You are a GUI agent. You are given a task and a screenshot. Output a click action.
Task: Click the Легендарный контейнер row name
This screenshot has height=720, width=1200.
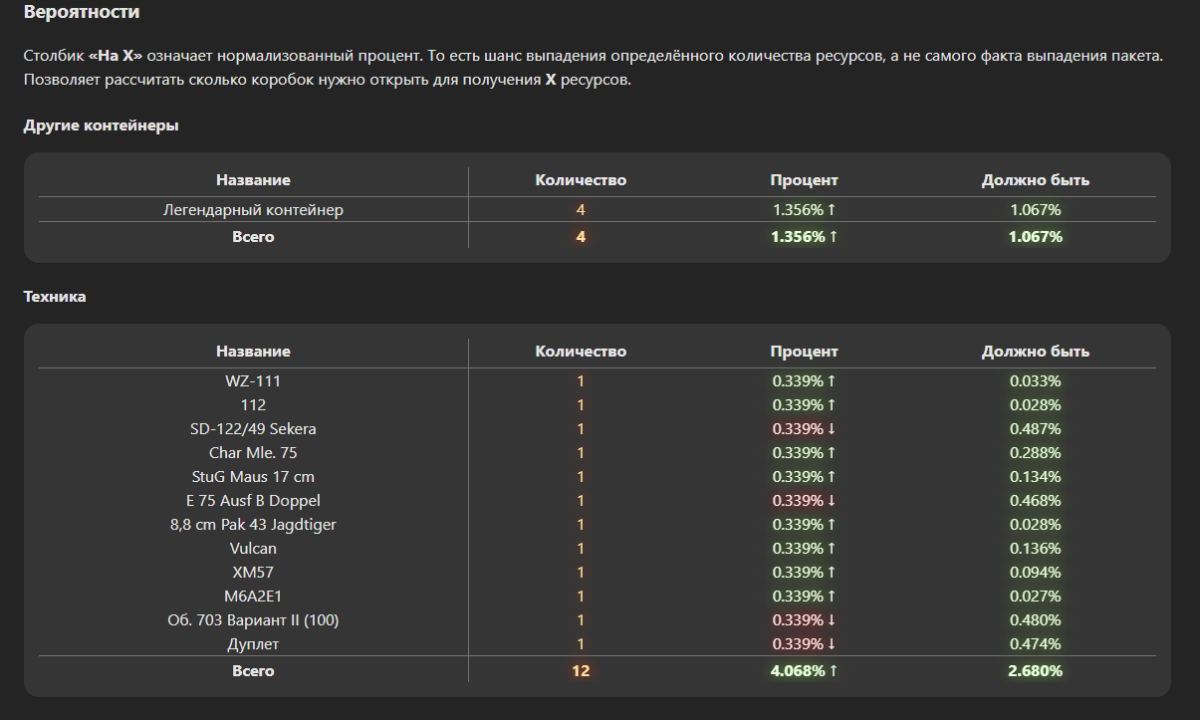tap(253, 210)
